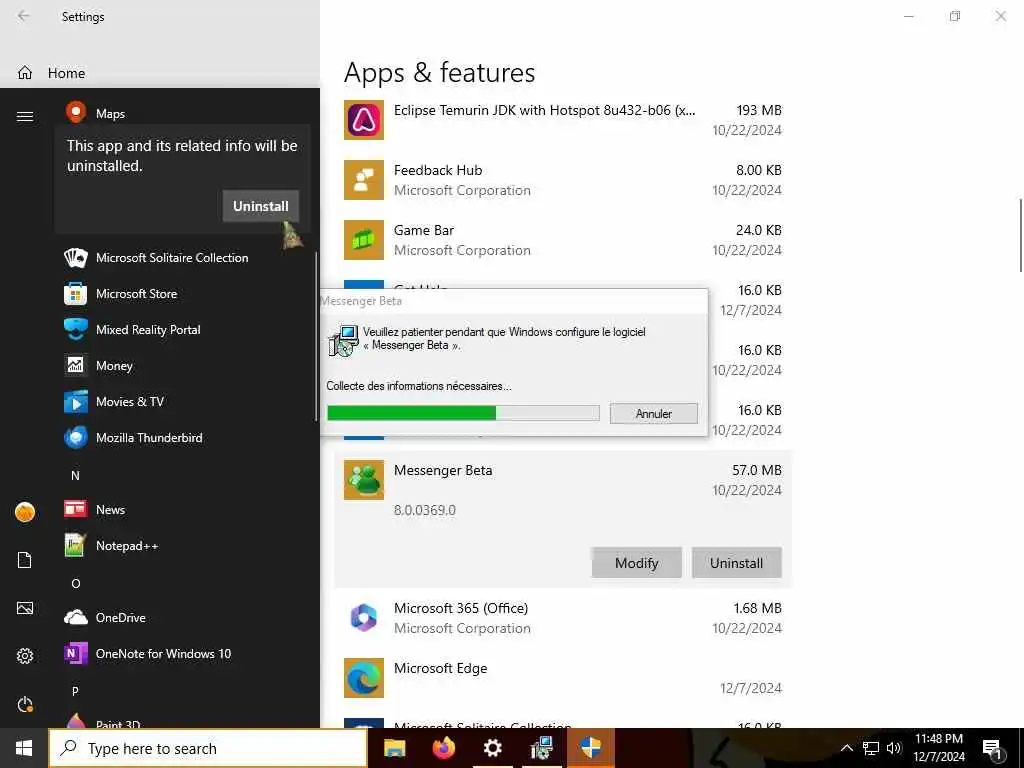The image size is (1024, 768).
Task: Show hidden system tray icons
Action: pyautogui.click(x=846, y=748)
